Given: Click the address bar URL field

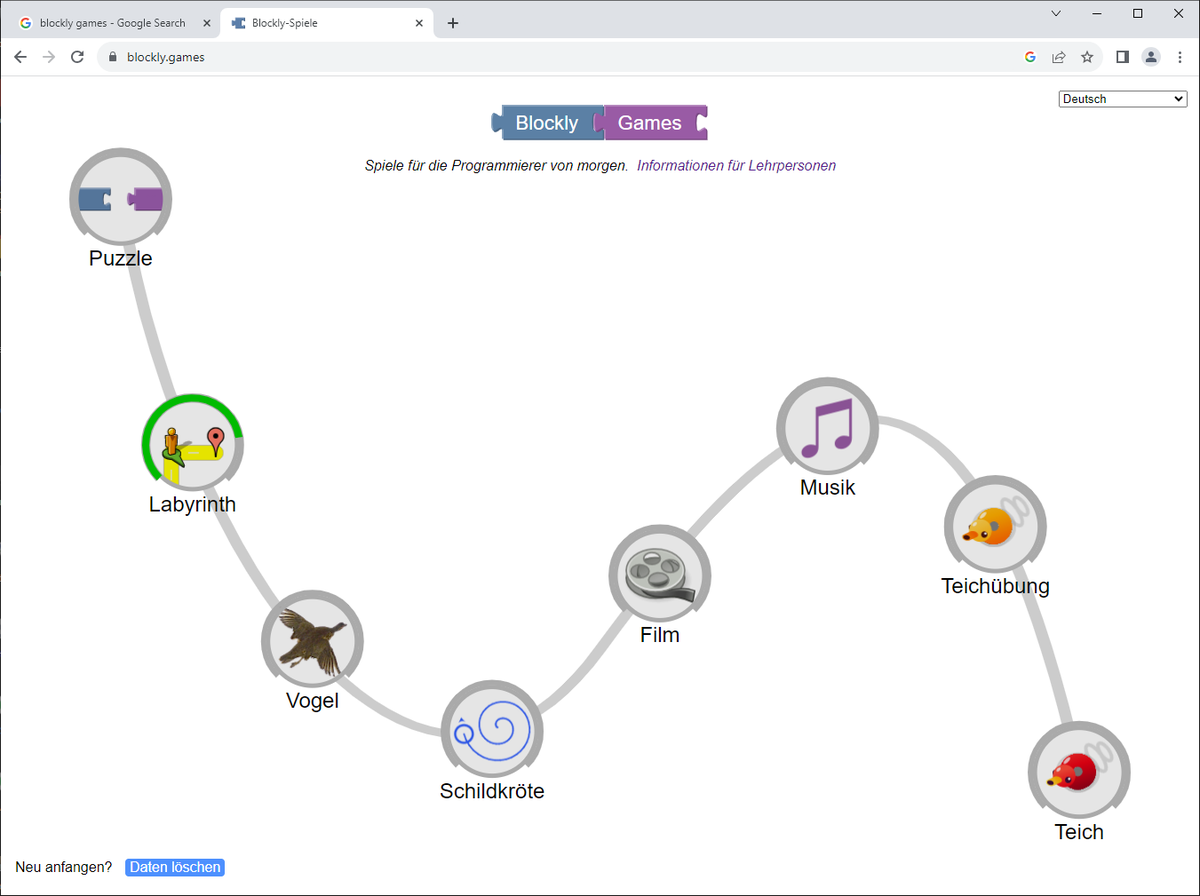Looking at the screenshot, I should click(300, 57).
